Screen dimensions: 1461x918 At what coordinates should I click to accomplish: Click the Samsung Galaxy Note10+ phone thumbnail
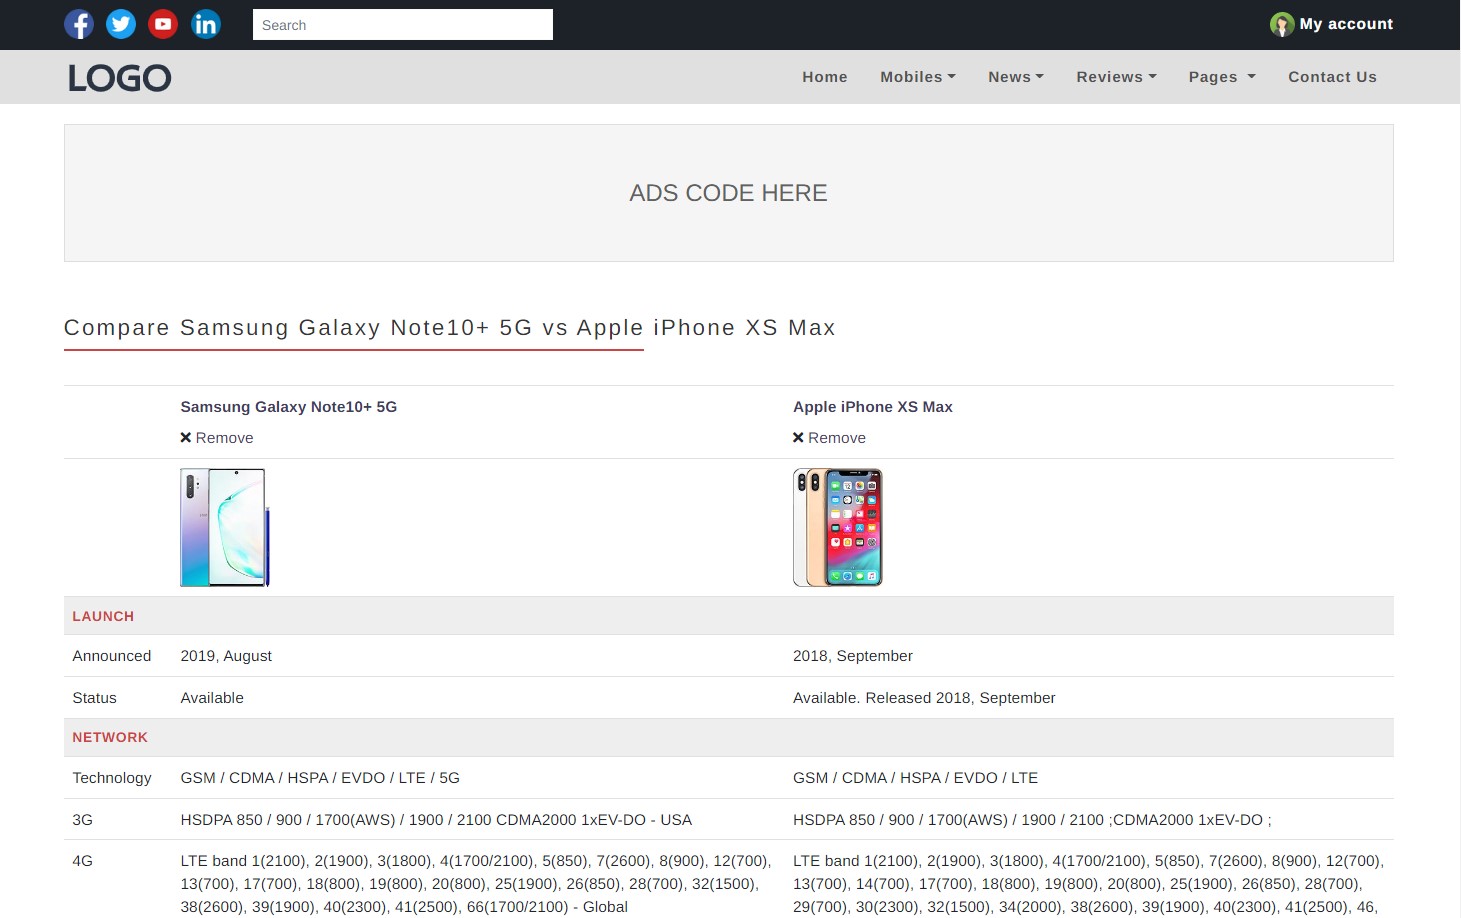tap(224, 527)
